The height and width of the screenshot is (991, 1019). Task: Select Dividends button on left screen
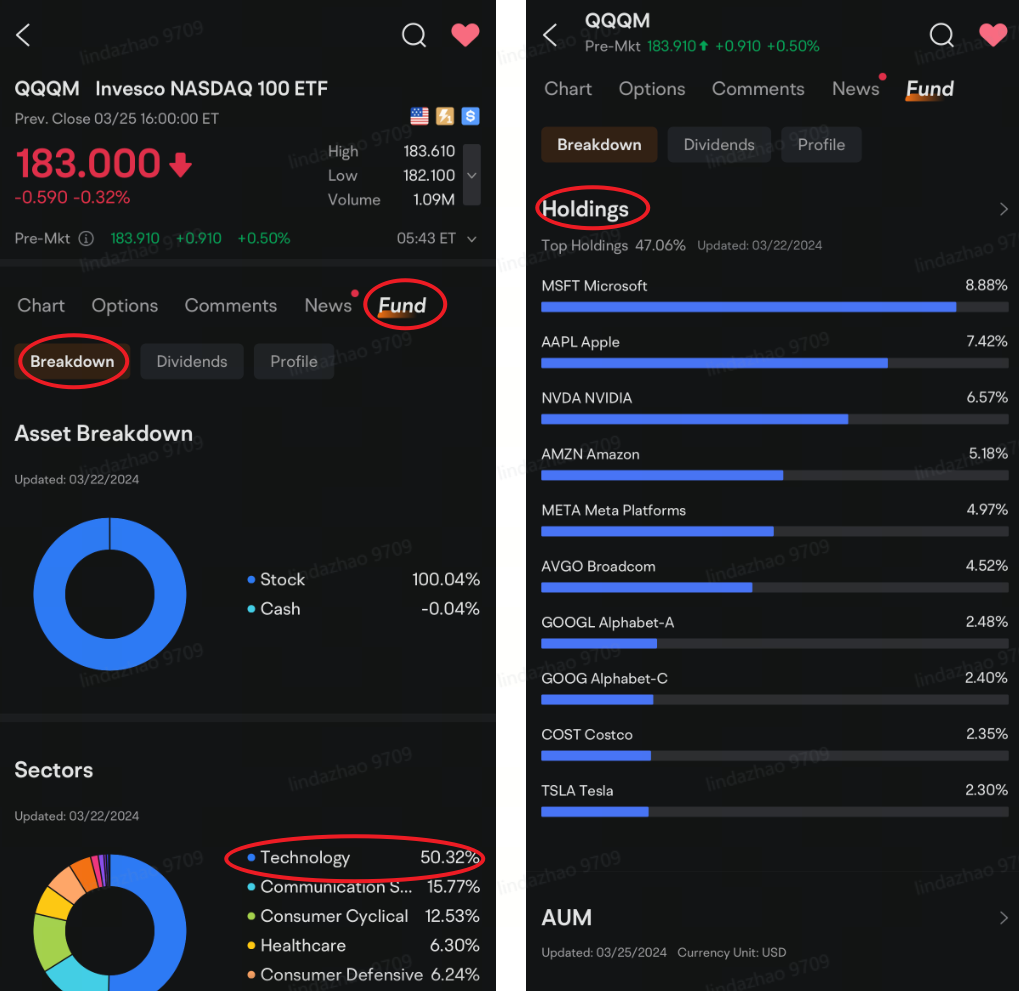(x=192, y=361)
